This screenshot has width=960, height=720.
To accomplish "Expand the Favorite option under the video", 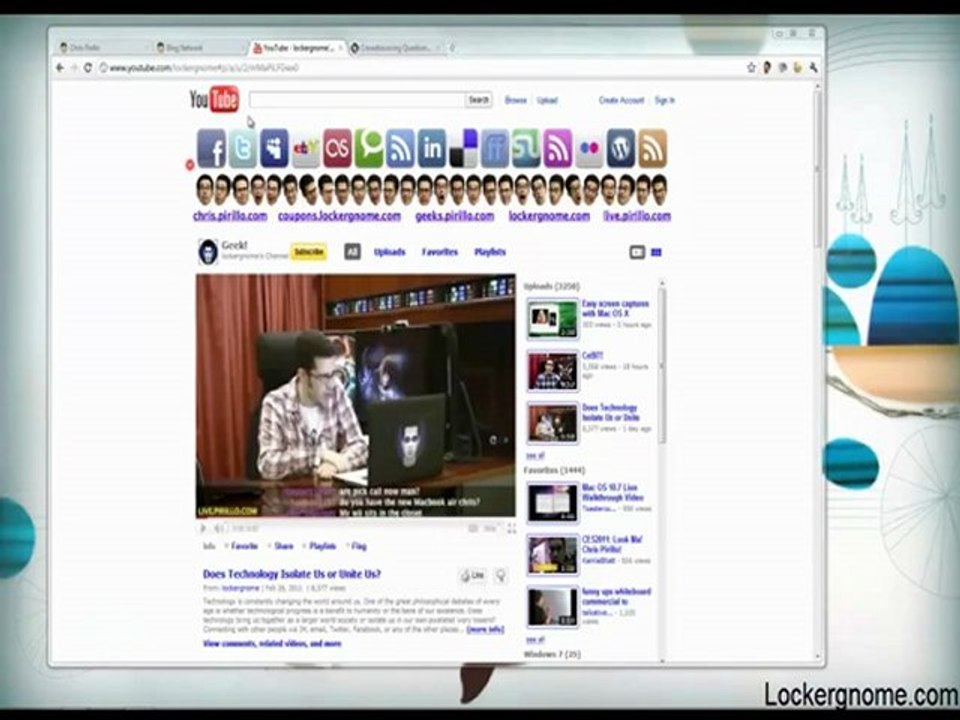I will coord(242,546).
